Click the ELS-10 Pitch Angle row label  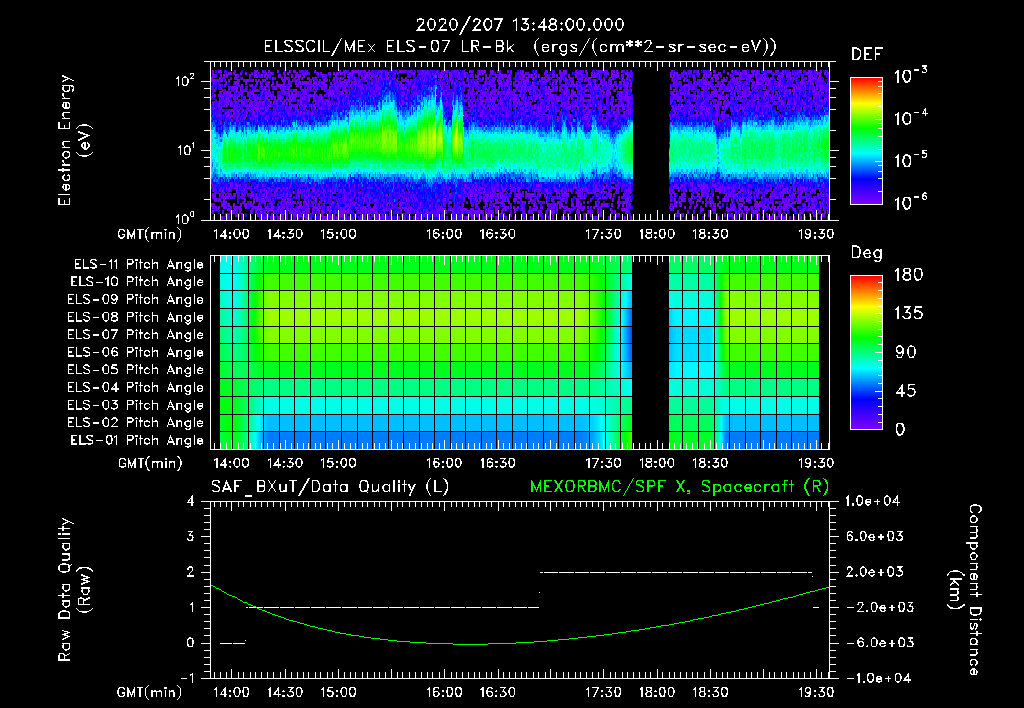pos(137,282)
